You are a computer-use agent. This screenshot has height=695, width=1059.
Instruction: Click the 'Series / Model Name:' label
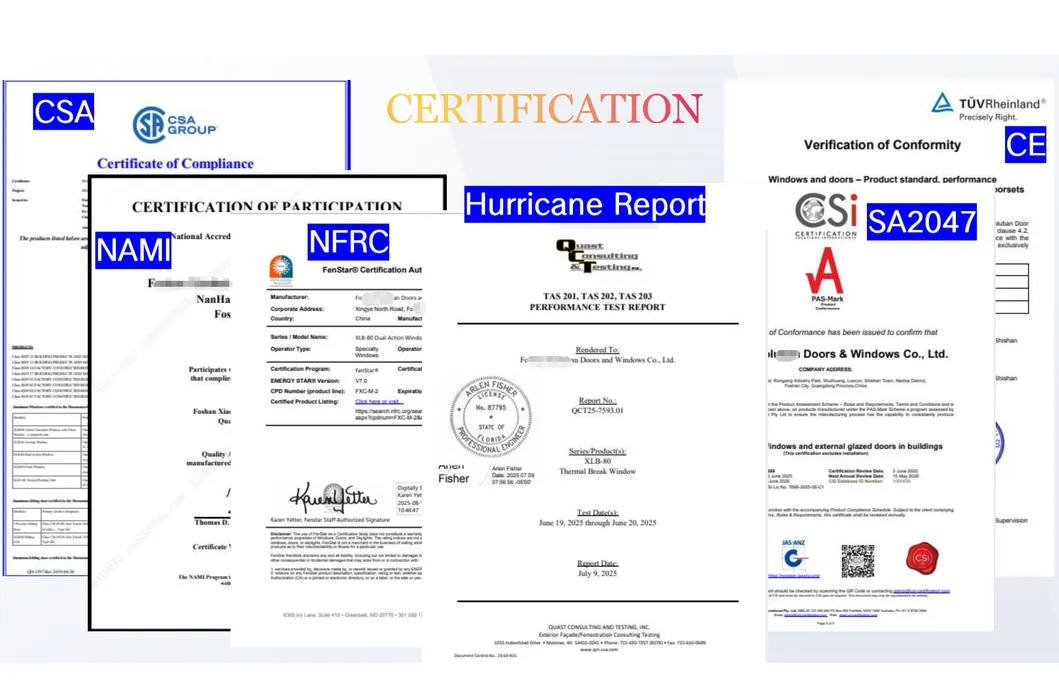coord(299,336)
